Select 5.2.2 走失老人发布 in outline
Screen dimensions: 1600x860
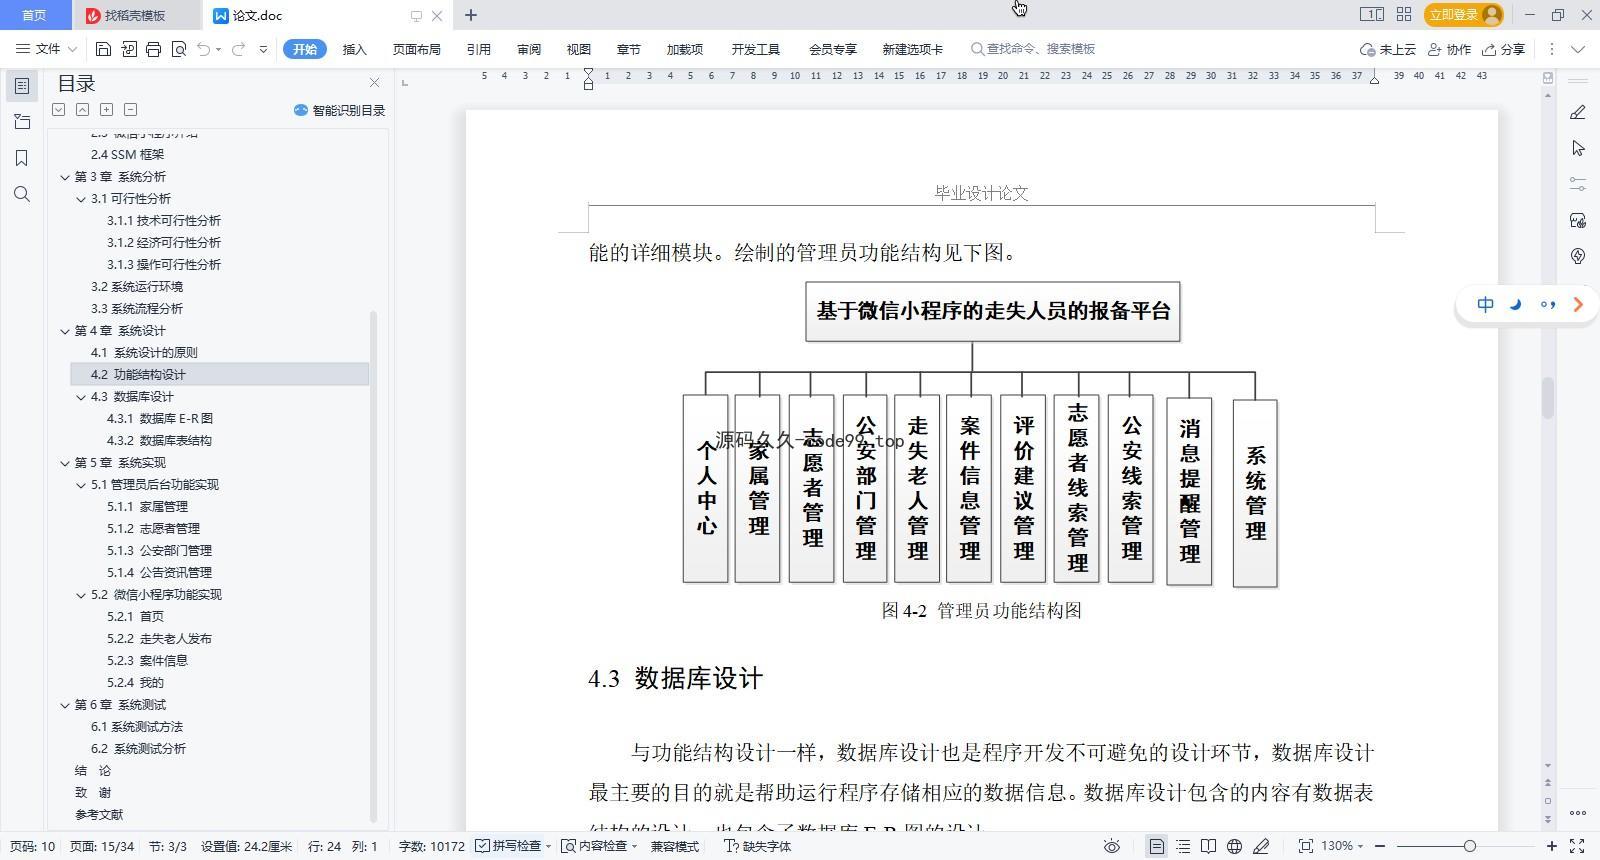(159, 639)
